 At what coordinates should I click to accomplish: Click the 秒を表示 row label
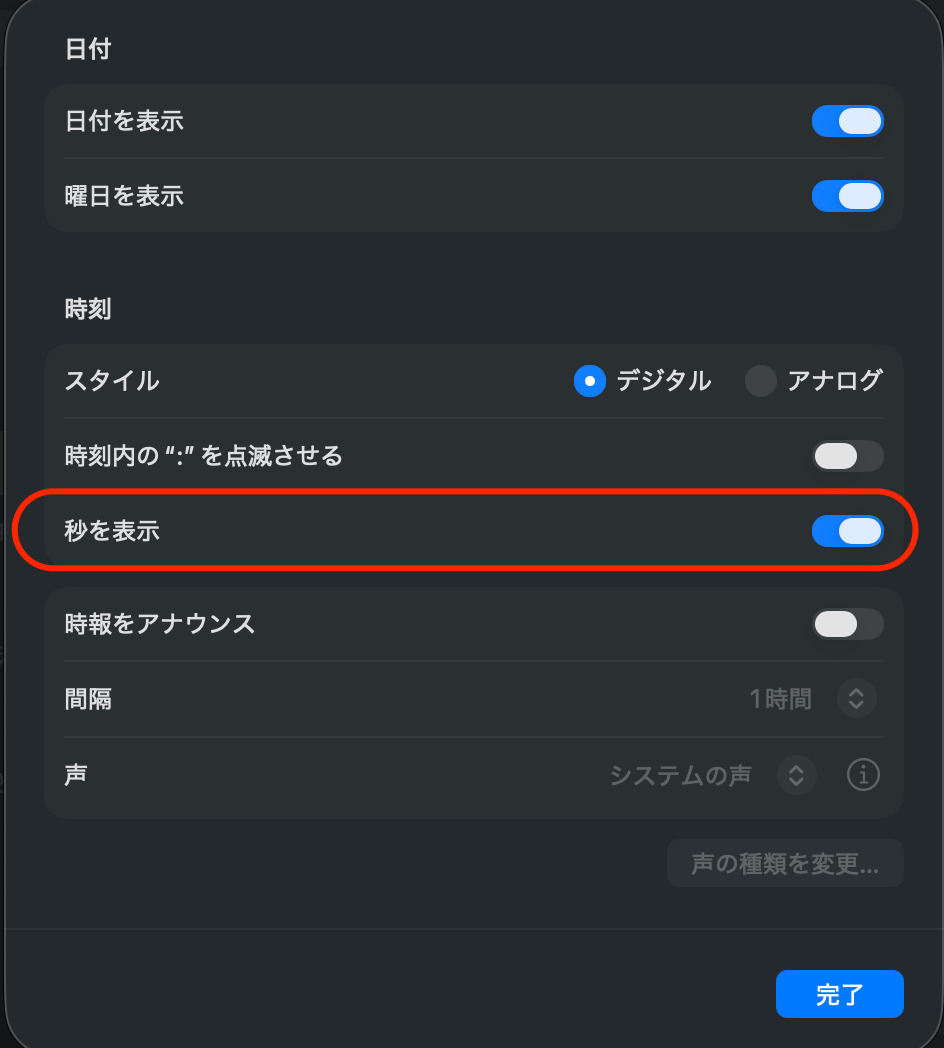112,531
